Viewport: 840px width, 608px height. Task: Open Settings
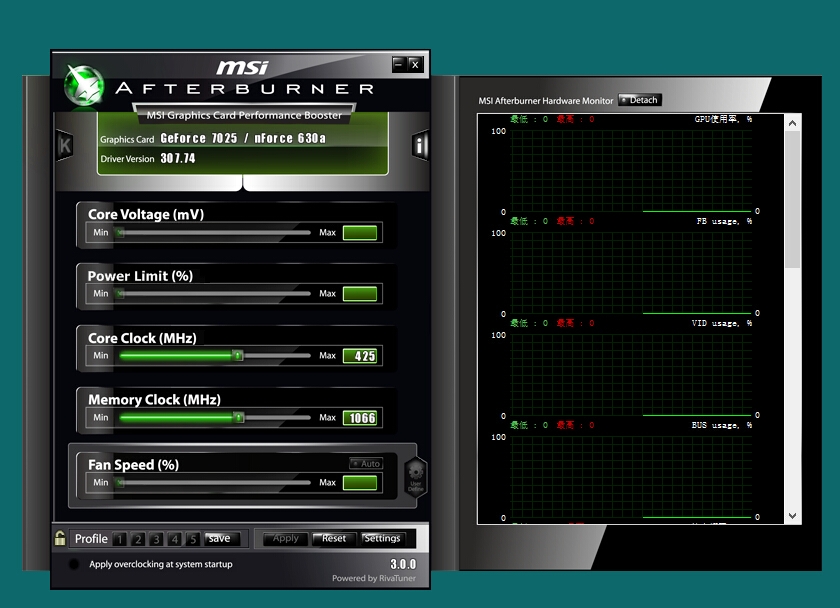tap(382, 538)
